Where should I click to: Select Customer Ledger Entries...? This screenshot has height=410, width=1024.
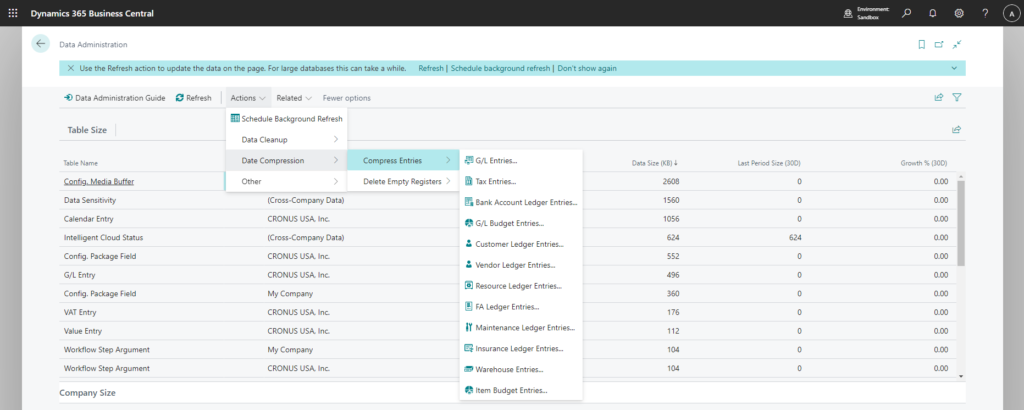pyautogui.click(x=521, y=244)
